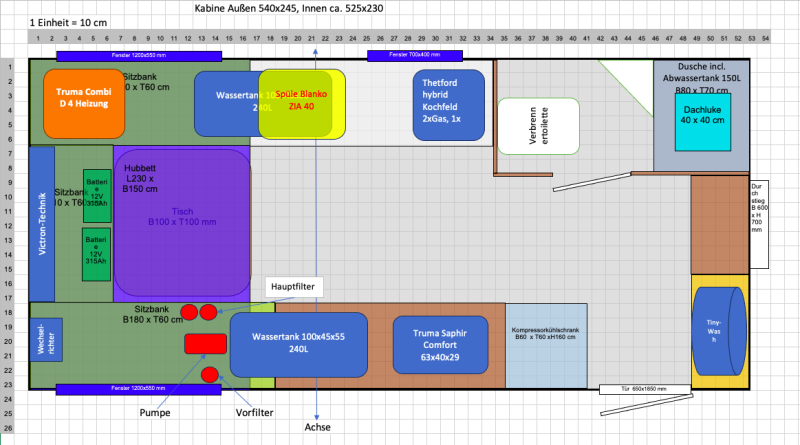Select the brown cabinet block beside Durchstieg
Image resolution: width=800 pixels, height=445 pixels.
[x=720, y=225]
